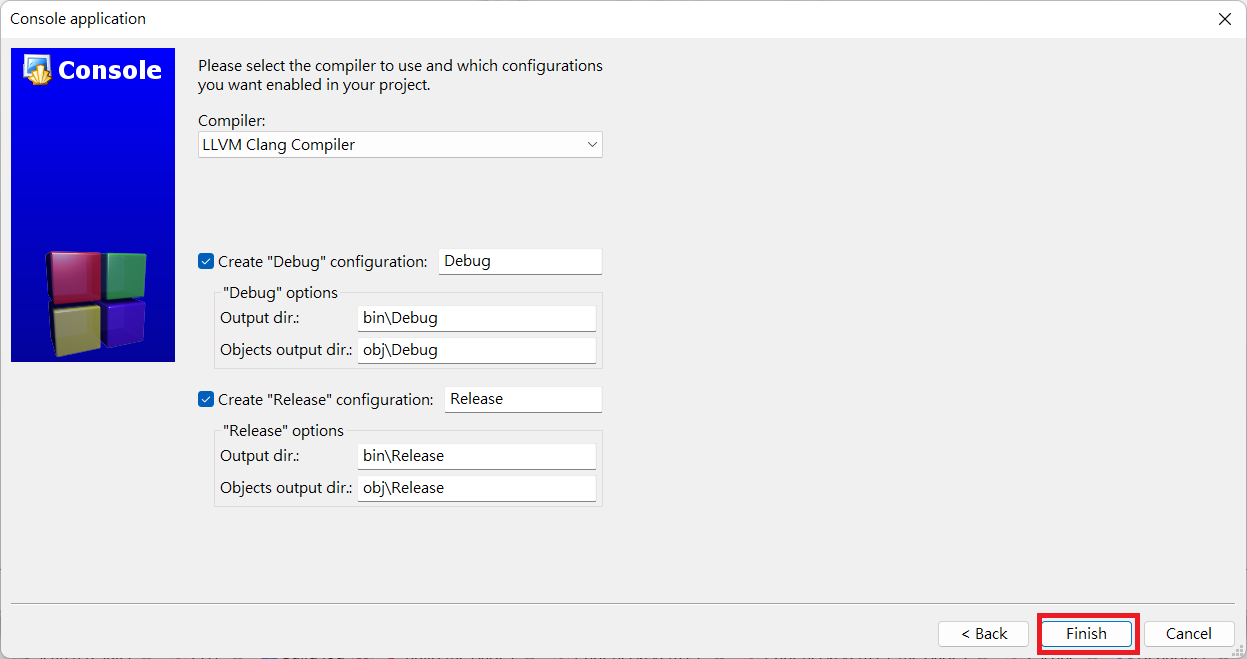
Task: Click Finish to create the project
Action: tap(1086, 634)
